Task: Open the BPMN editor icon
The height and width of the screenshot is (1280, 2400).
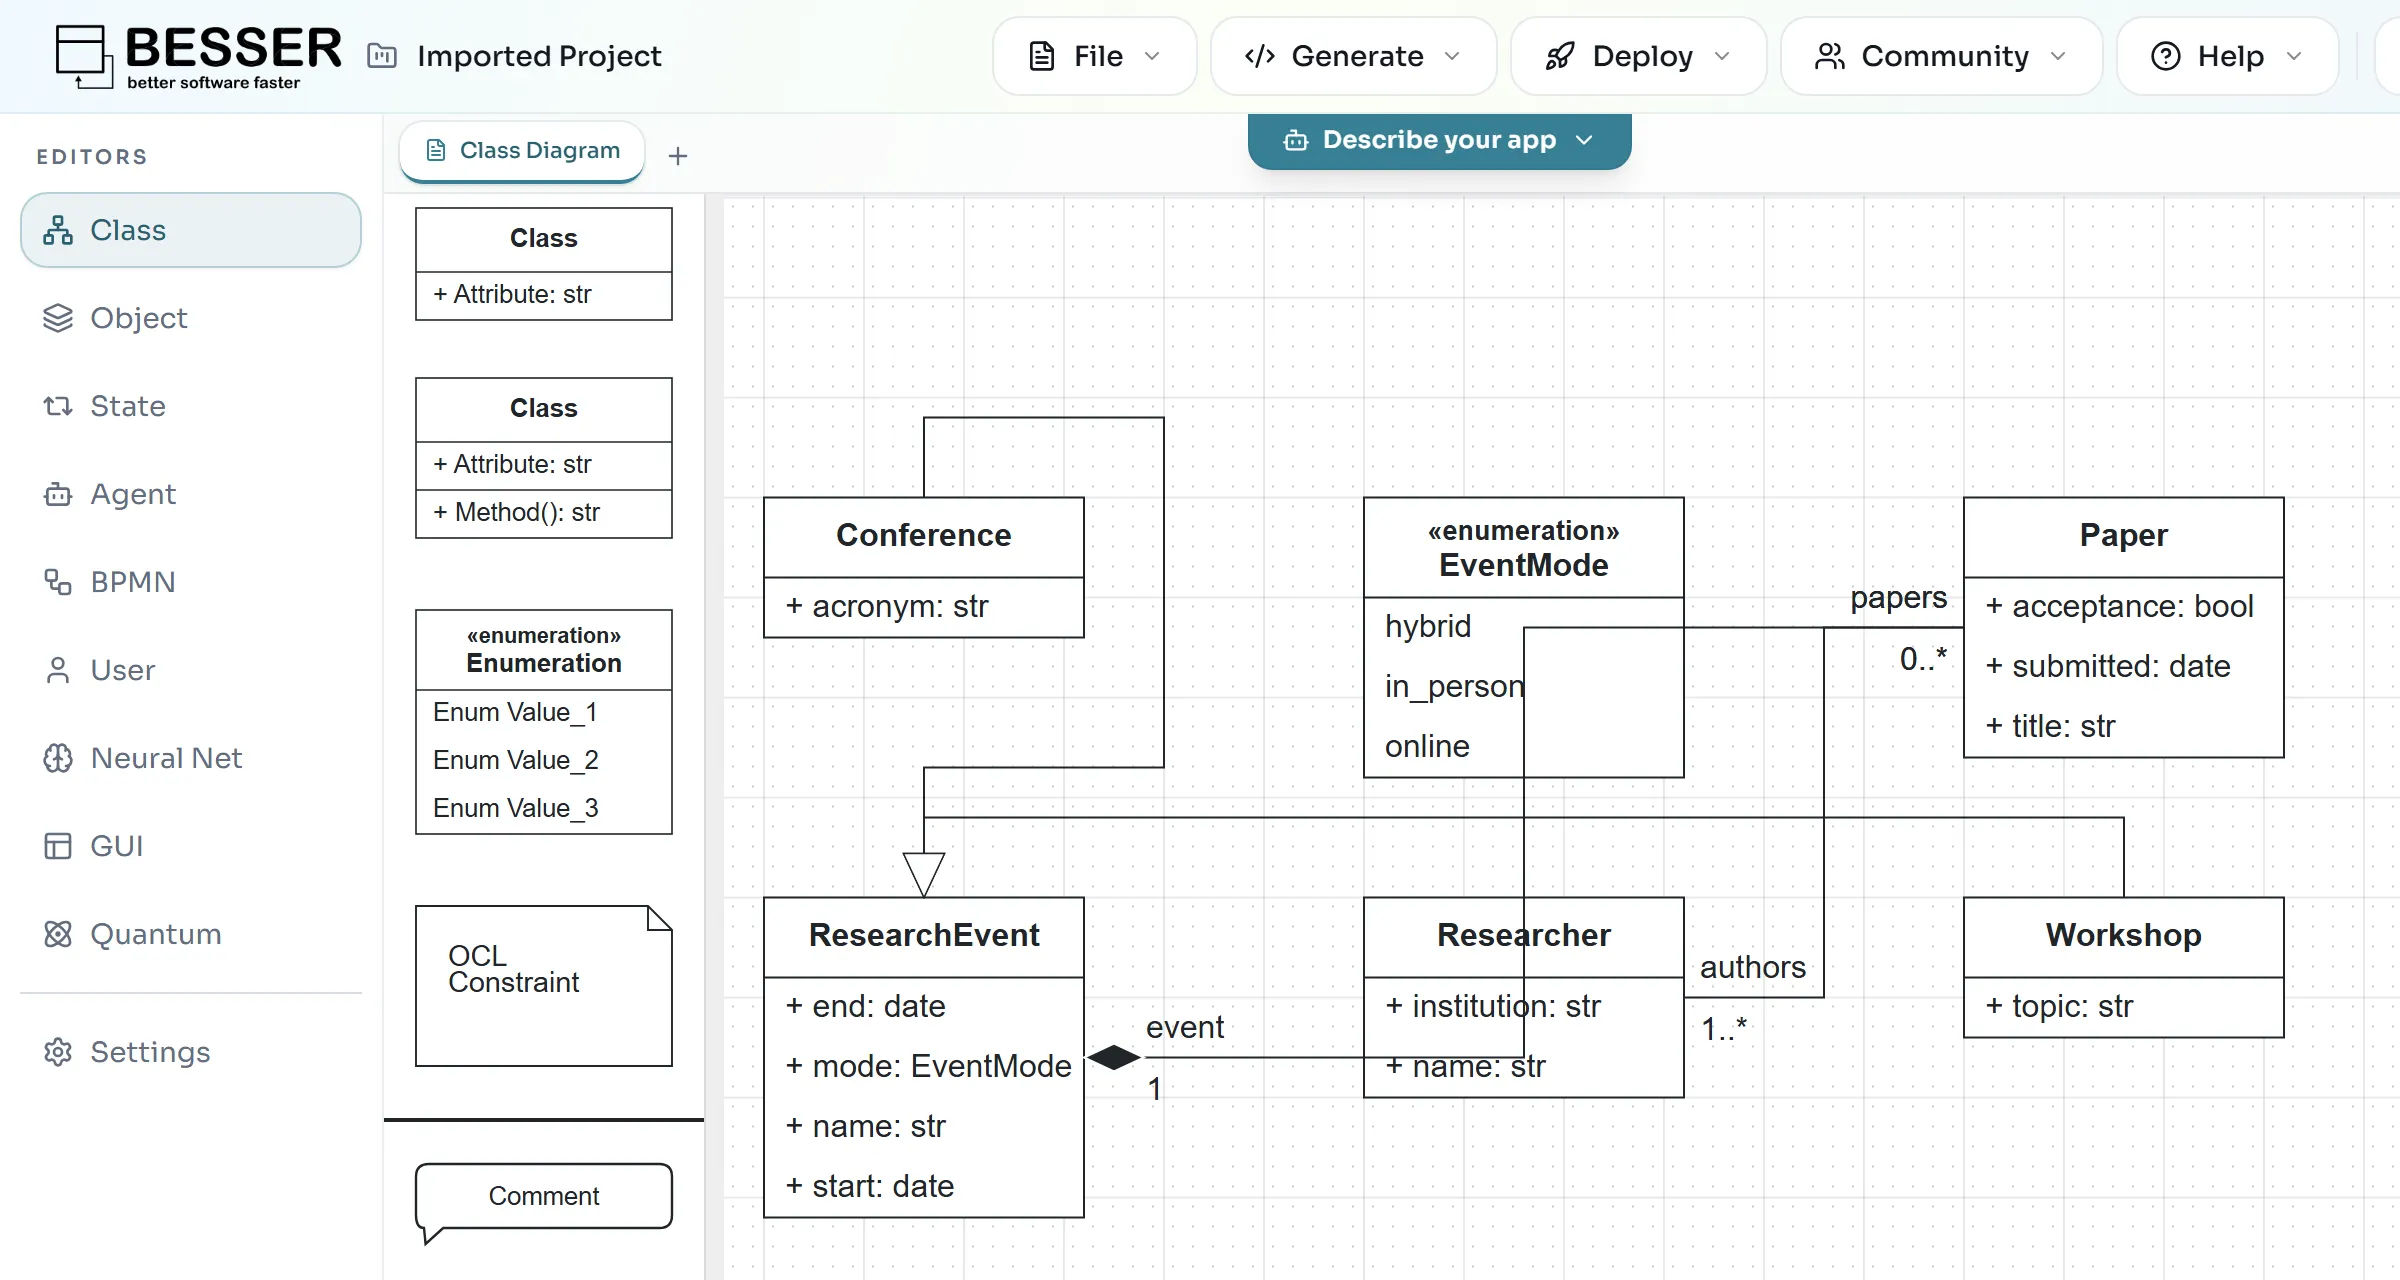Action: (x=58, y=582)
